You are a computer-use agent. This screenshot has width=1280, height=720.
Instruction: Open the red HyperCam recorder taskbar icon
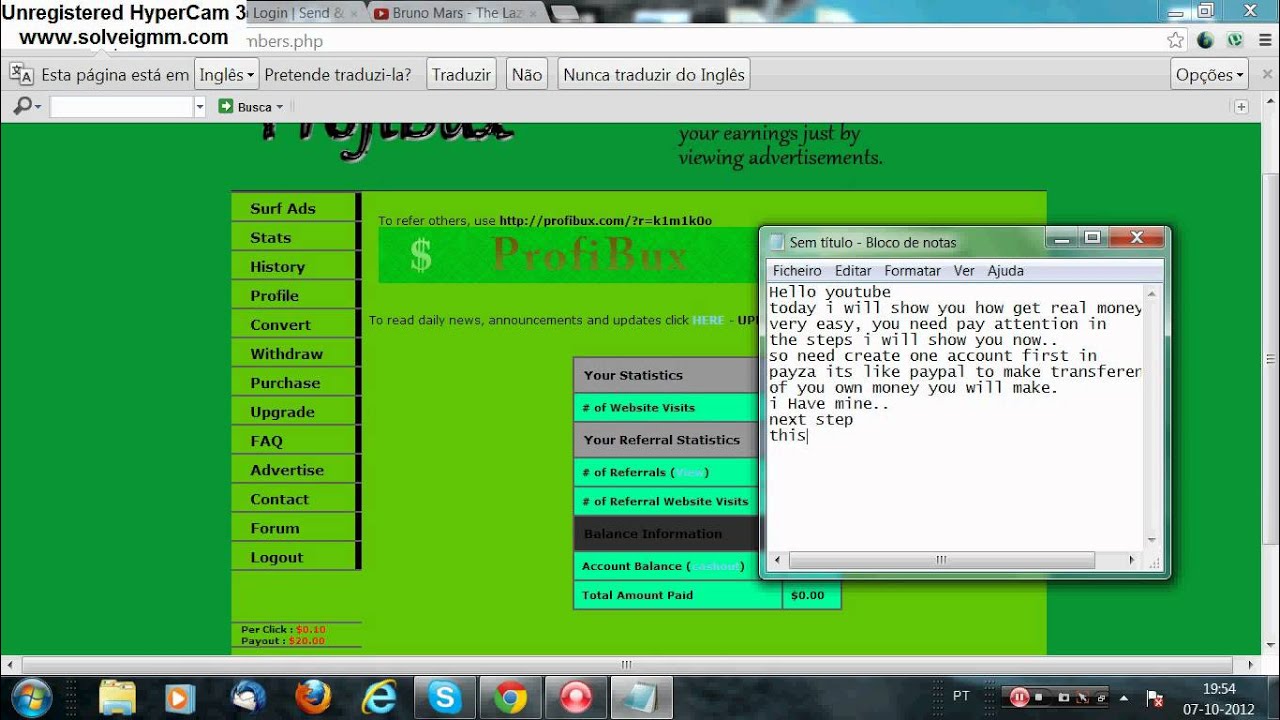[575, 697]
